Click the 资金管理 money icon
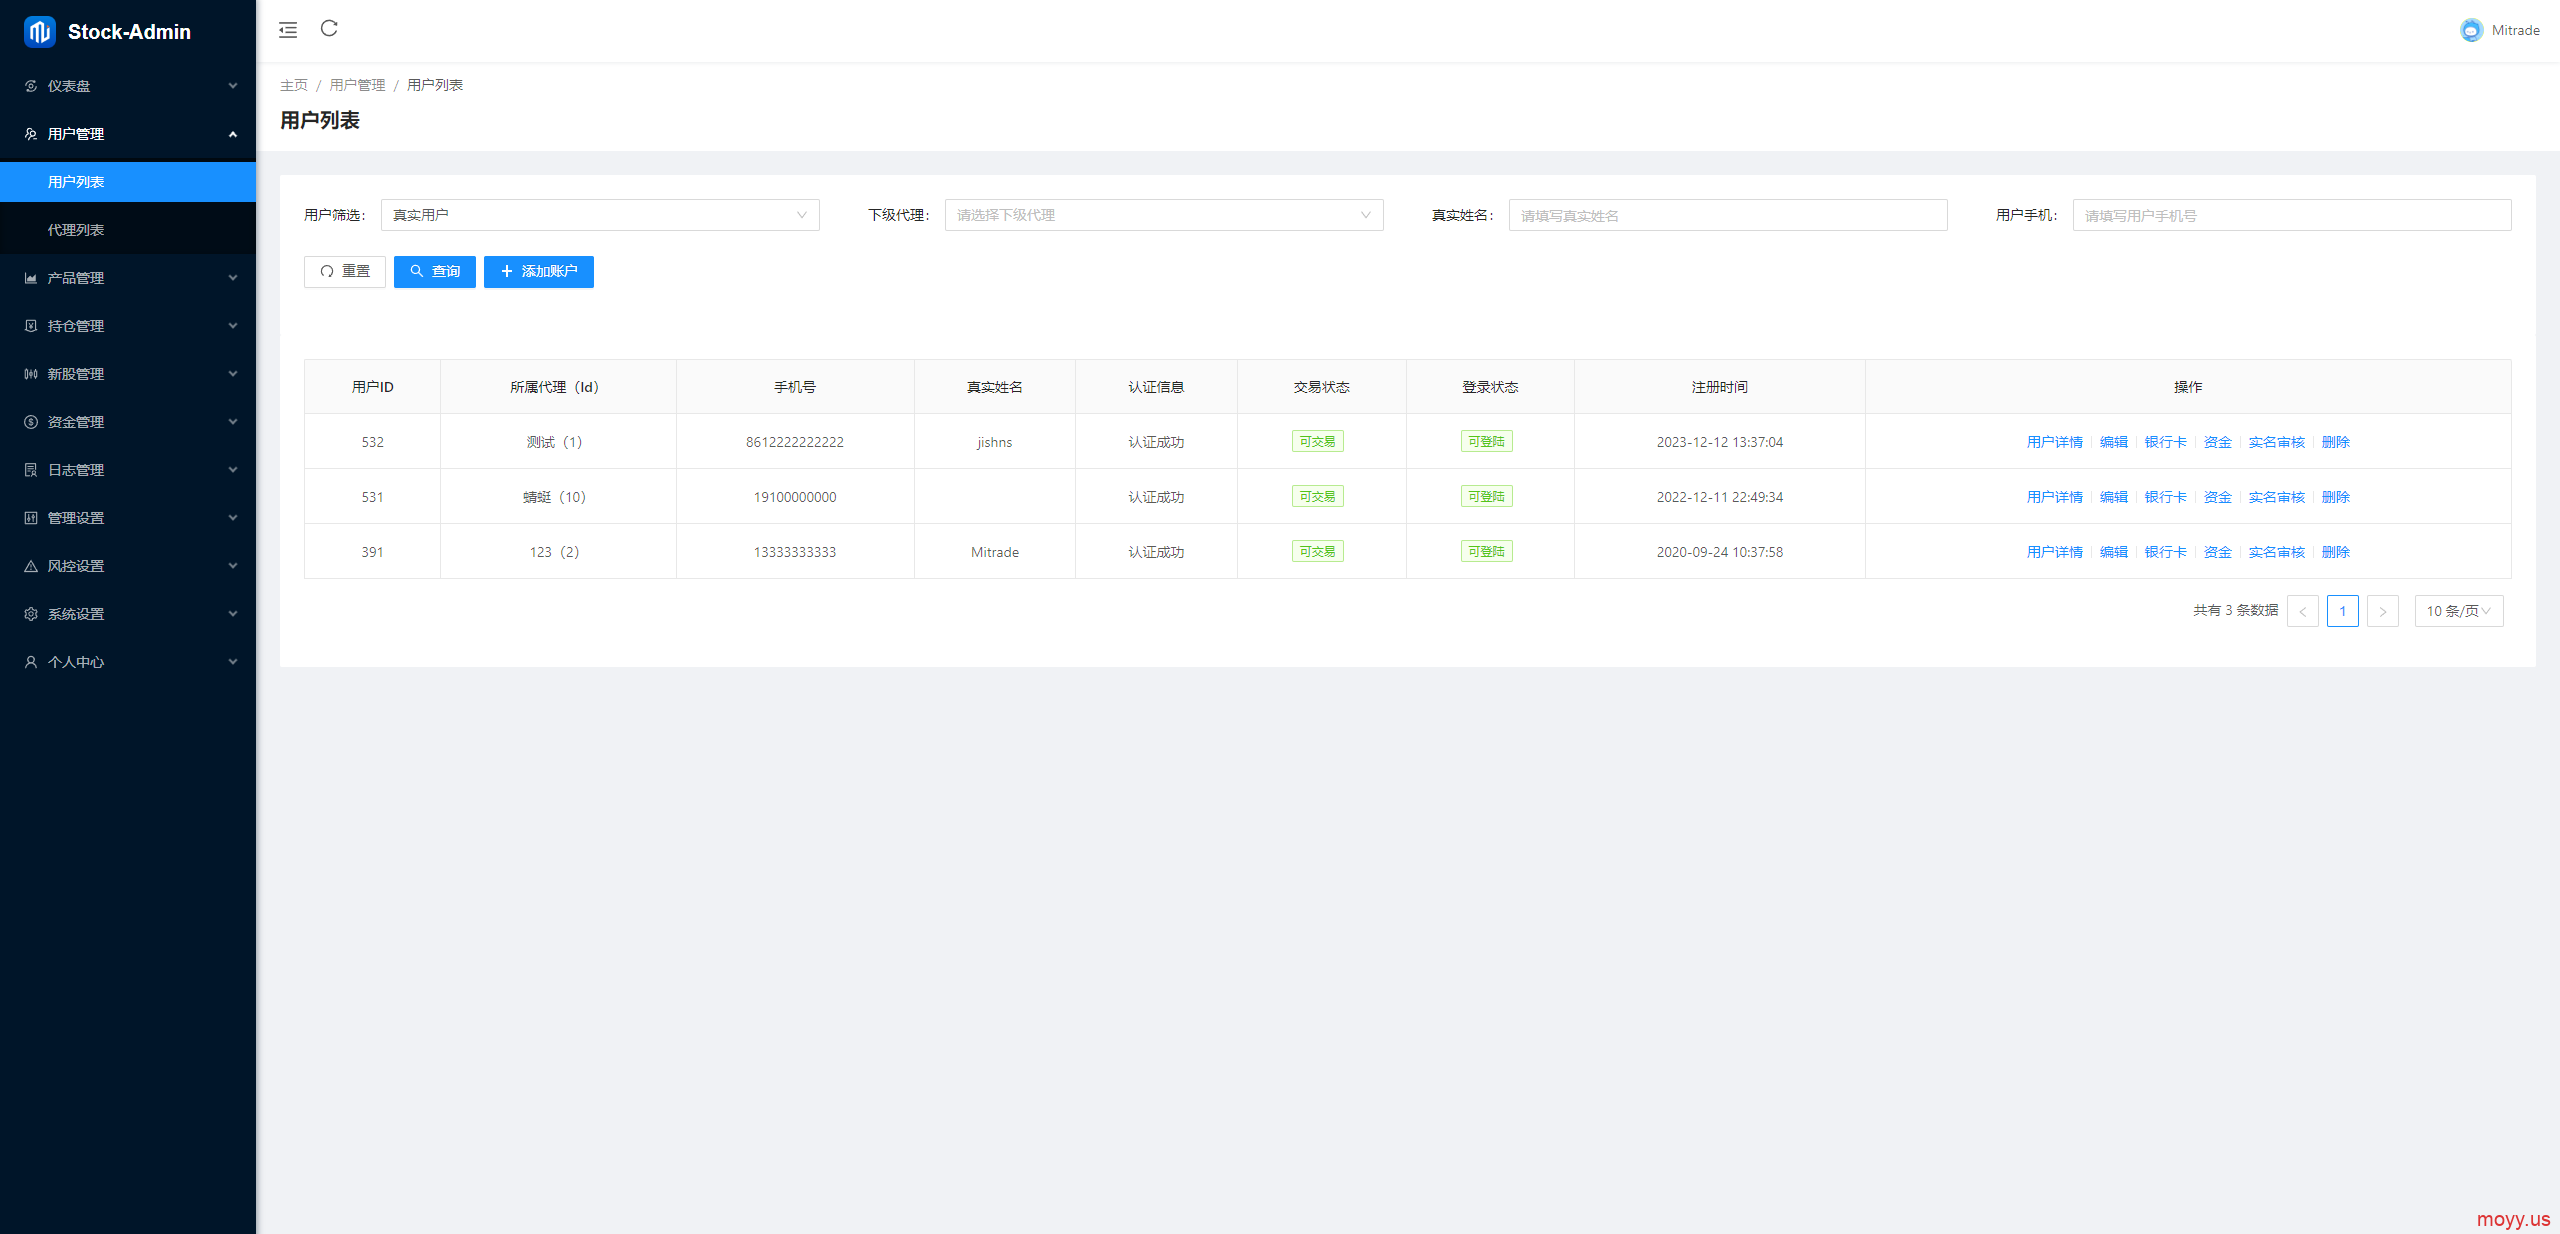Image resolution: width=2560 pixels, height=1234 pixels. coord(31,422)
